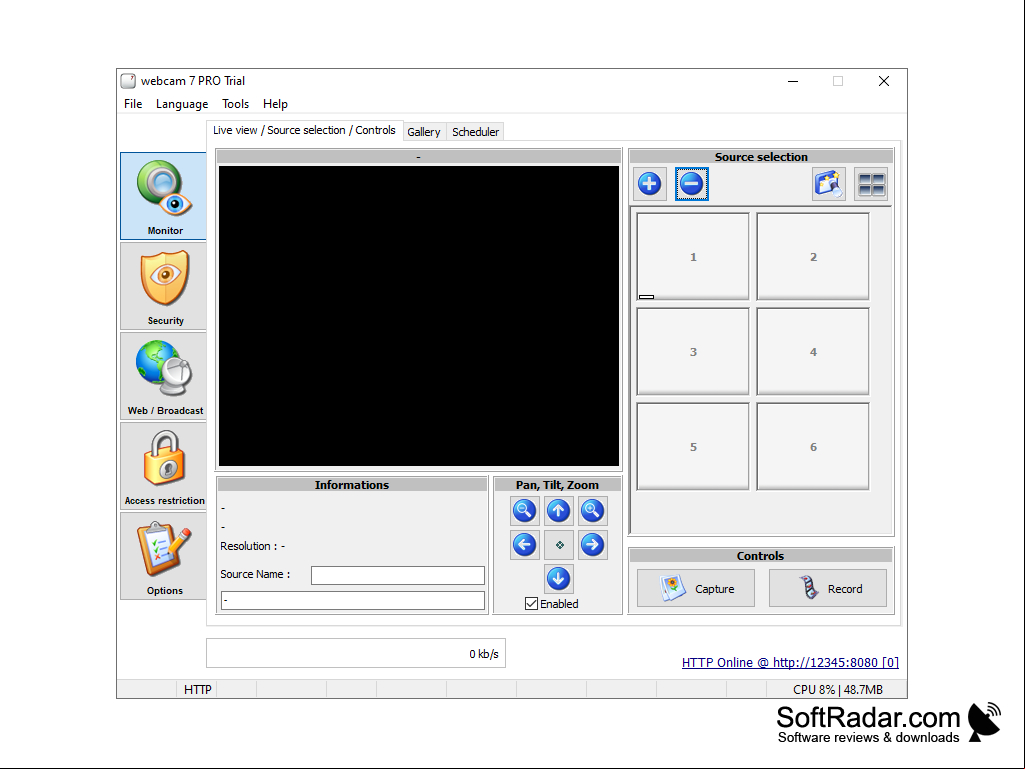Close the webcam 7 PRO Trial window
Viewport: 1025px width, 769px height.
point(884,81)
